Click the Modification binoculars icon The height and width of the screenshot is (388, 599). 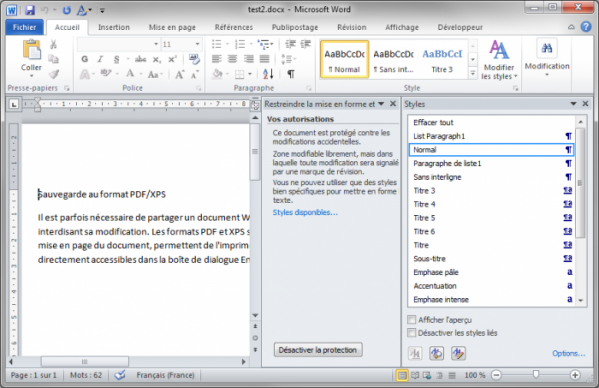coord(547,48)
